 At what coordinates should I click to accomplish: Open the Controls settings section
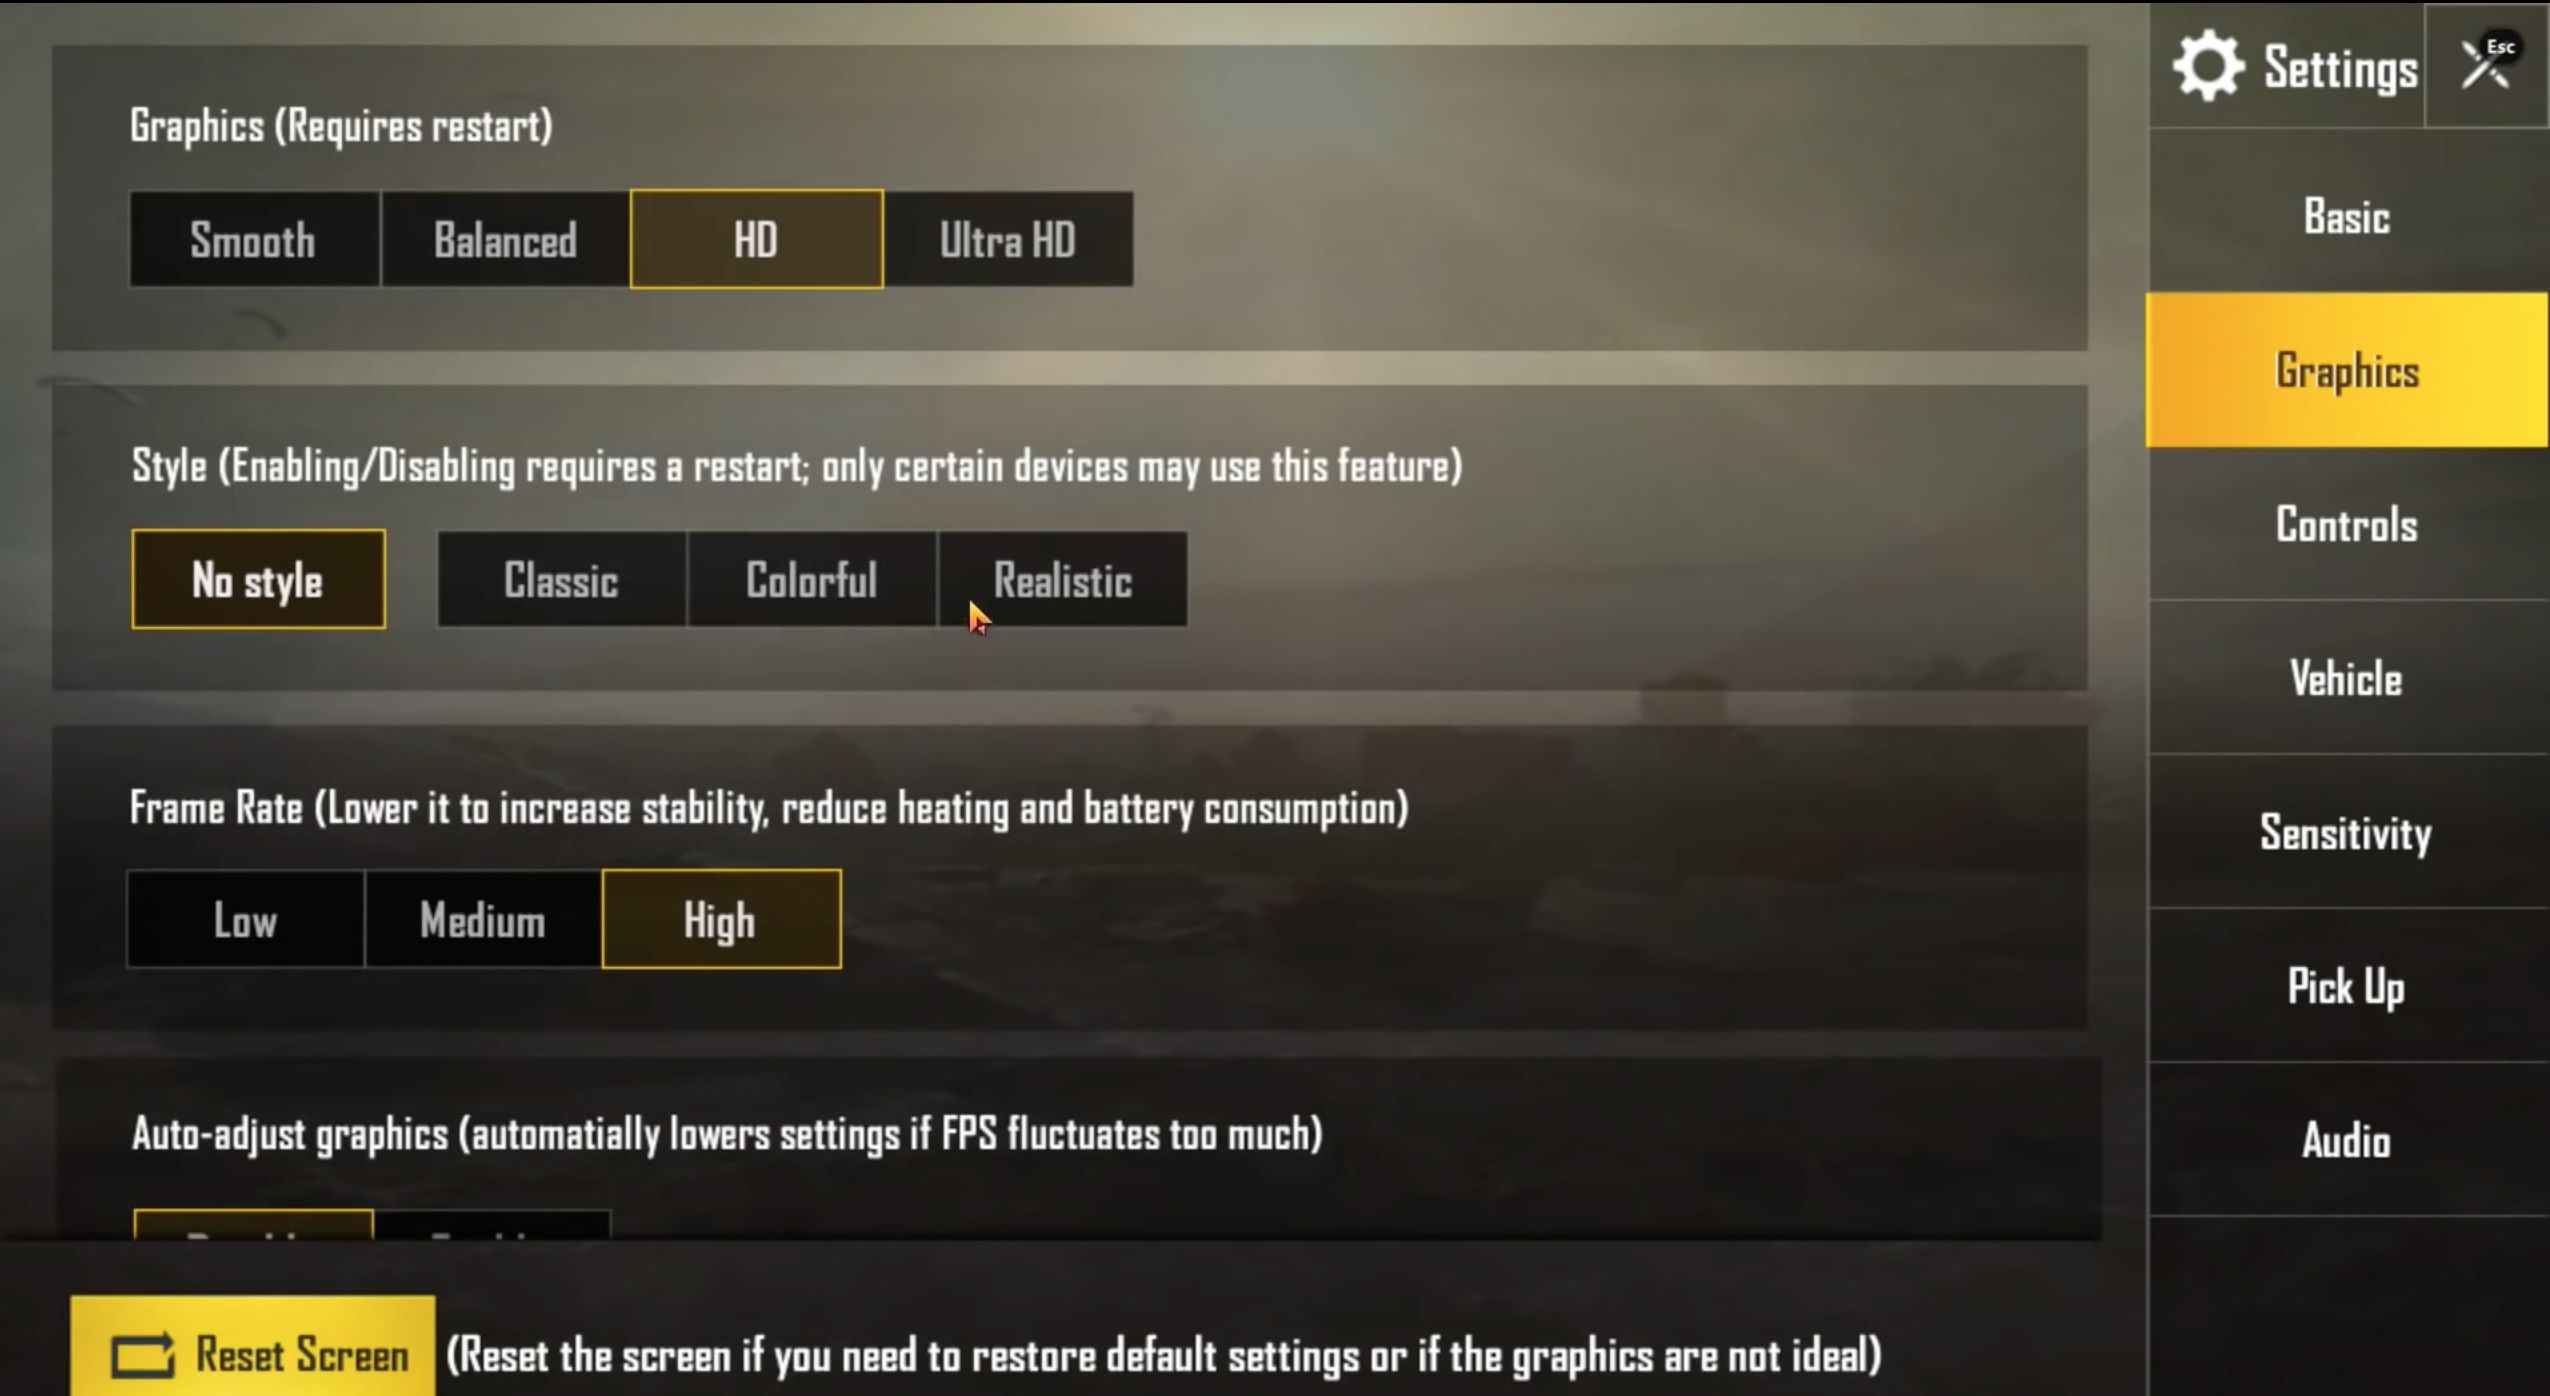[x=2347, y=524]
